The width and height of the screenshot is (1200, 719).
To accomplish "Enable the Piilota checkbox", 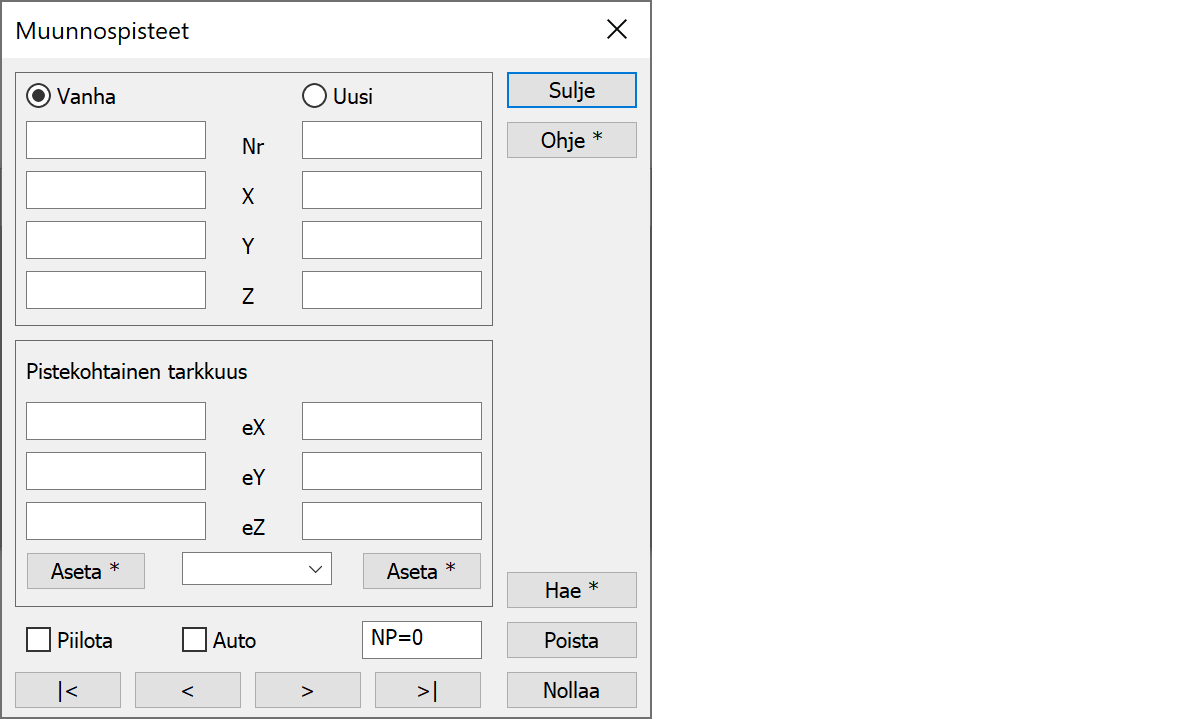I will coord(39,640).
